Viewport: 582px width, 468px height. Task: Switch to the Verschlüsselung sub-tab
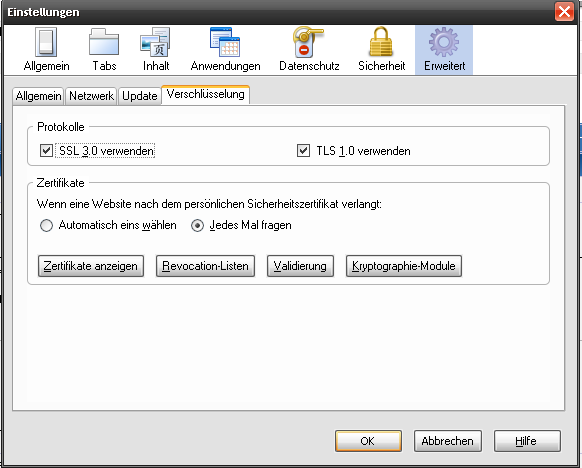click(x=205, y=94)
